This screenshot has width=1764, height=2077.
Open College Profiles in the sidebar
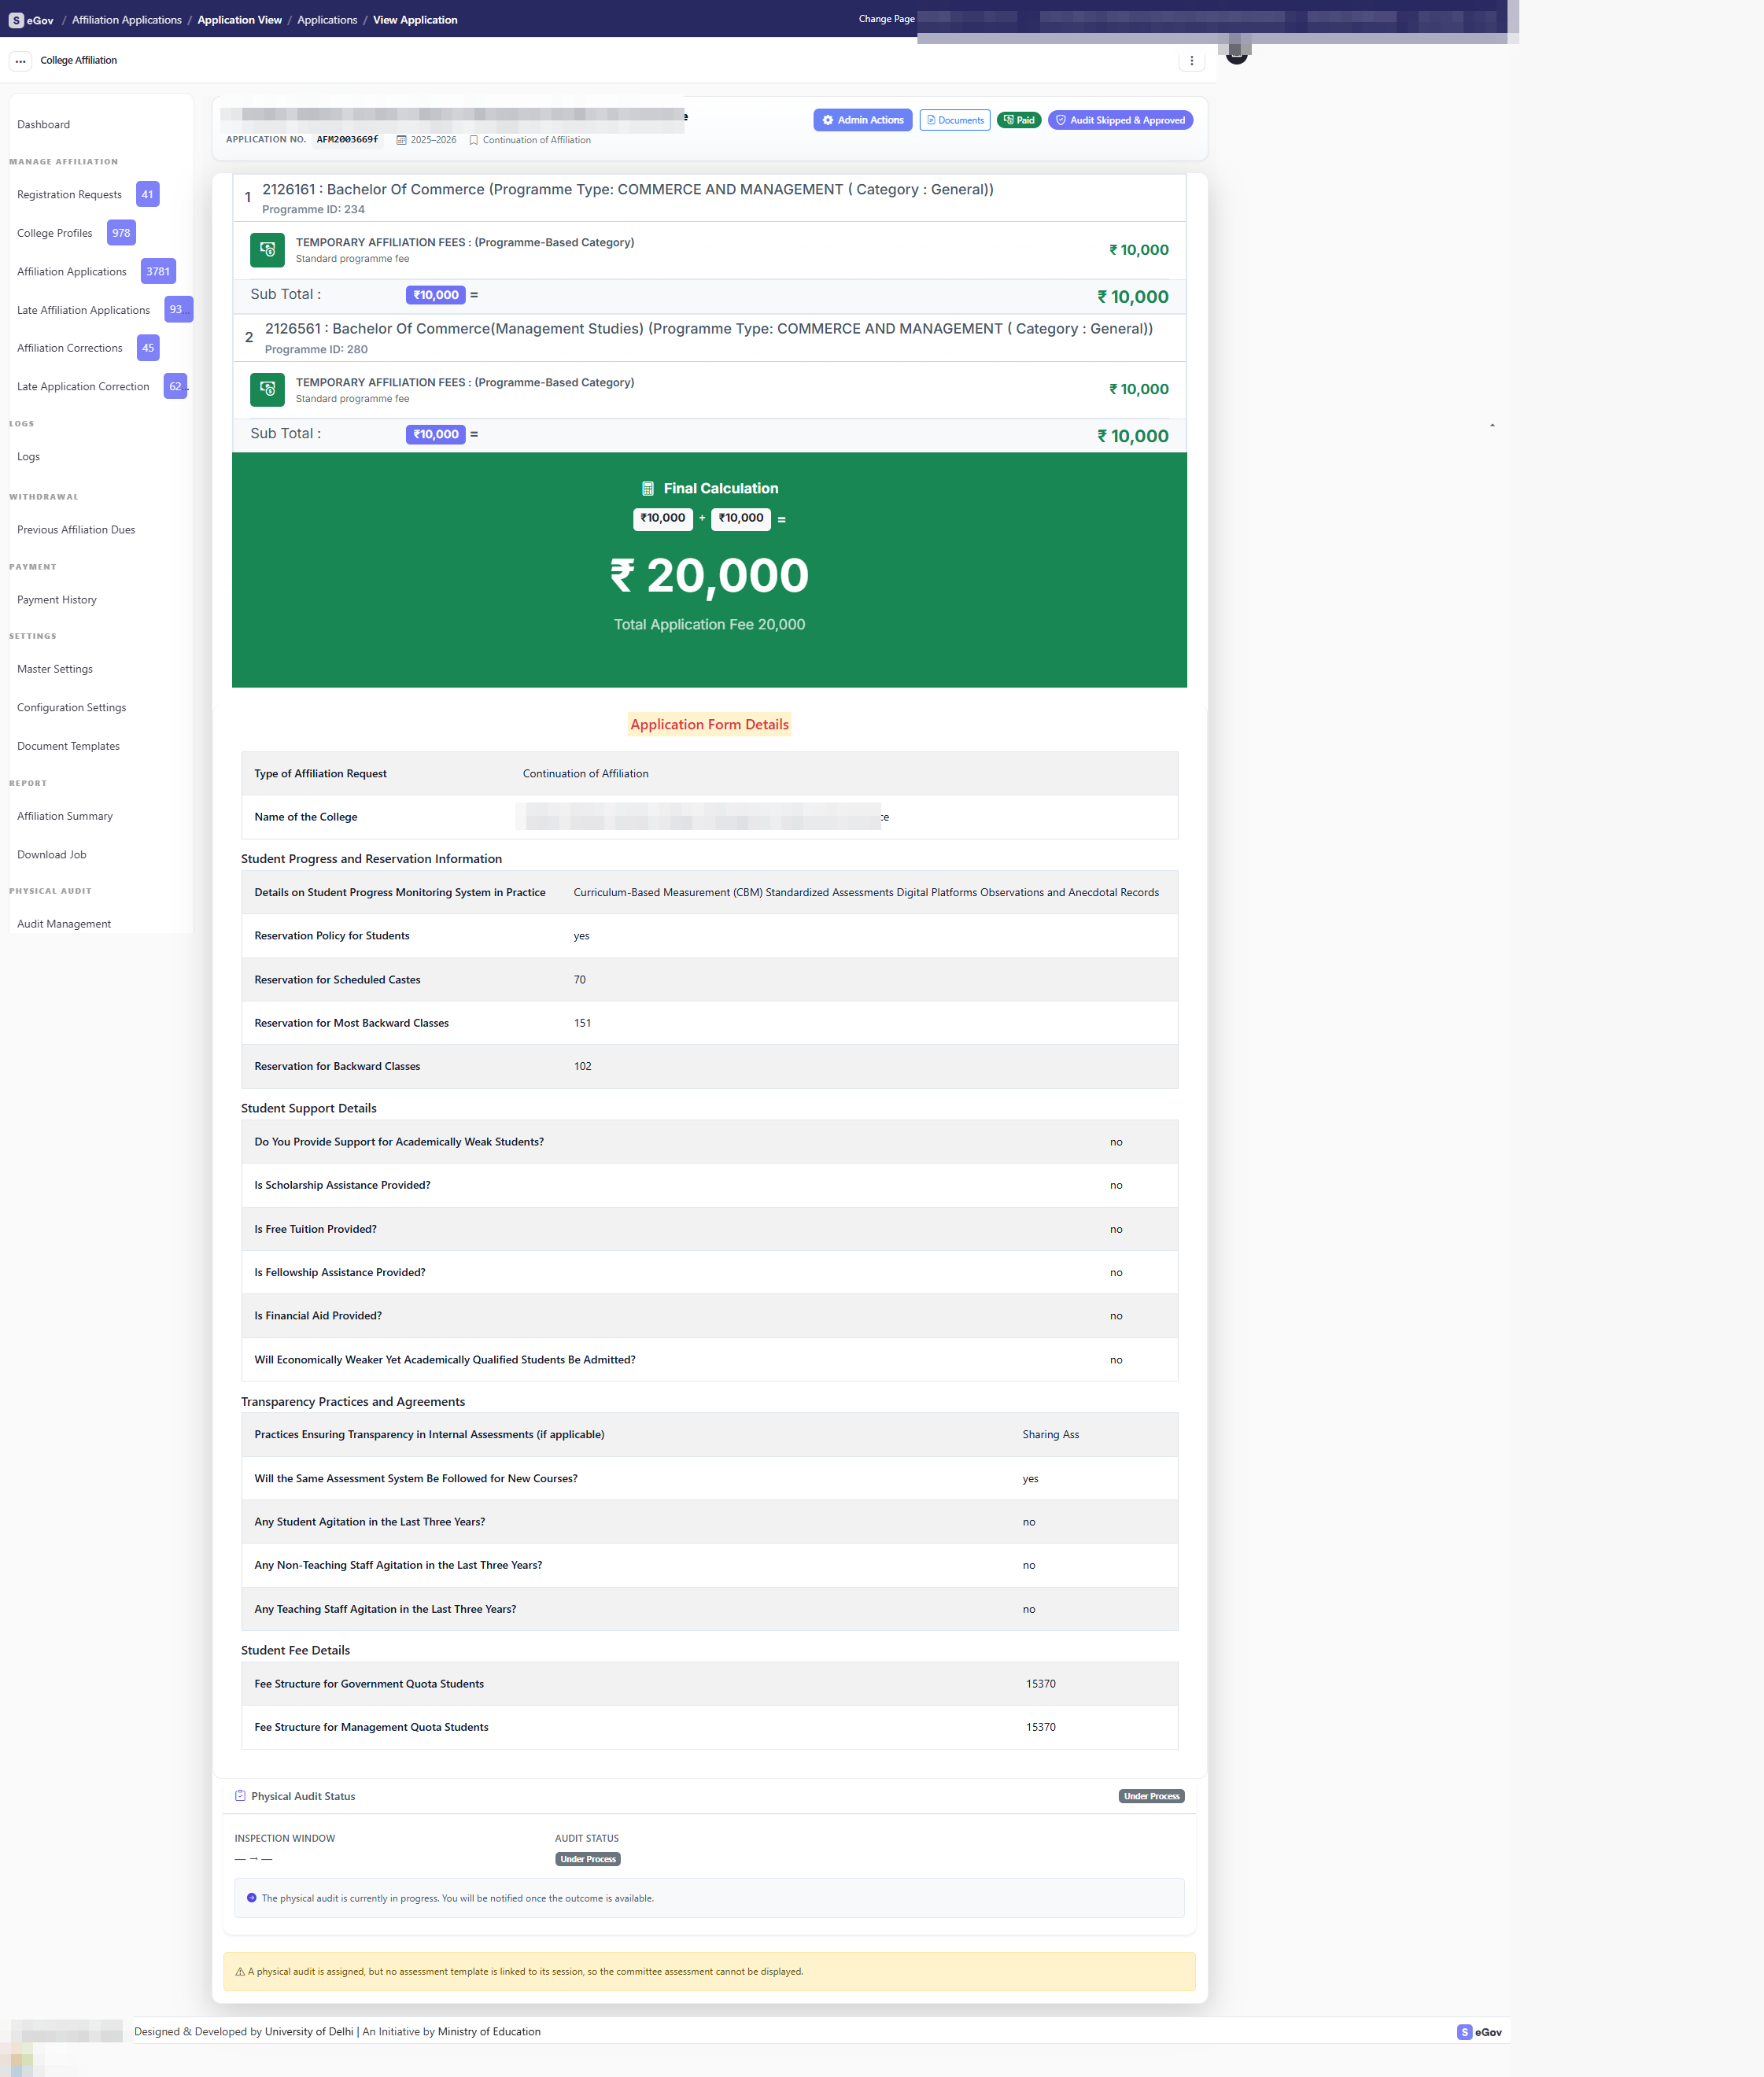tap(55, 233)
